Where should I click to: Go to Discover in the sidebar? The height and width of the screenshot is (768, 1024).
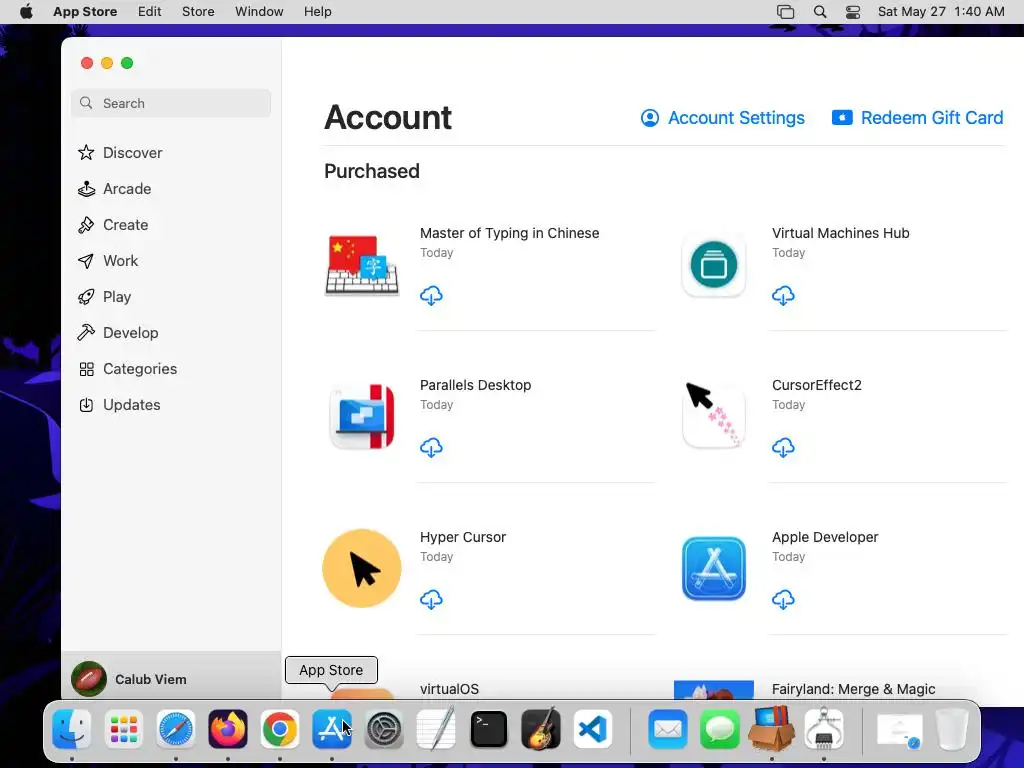coord(171,153)
